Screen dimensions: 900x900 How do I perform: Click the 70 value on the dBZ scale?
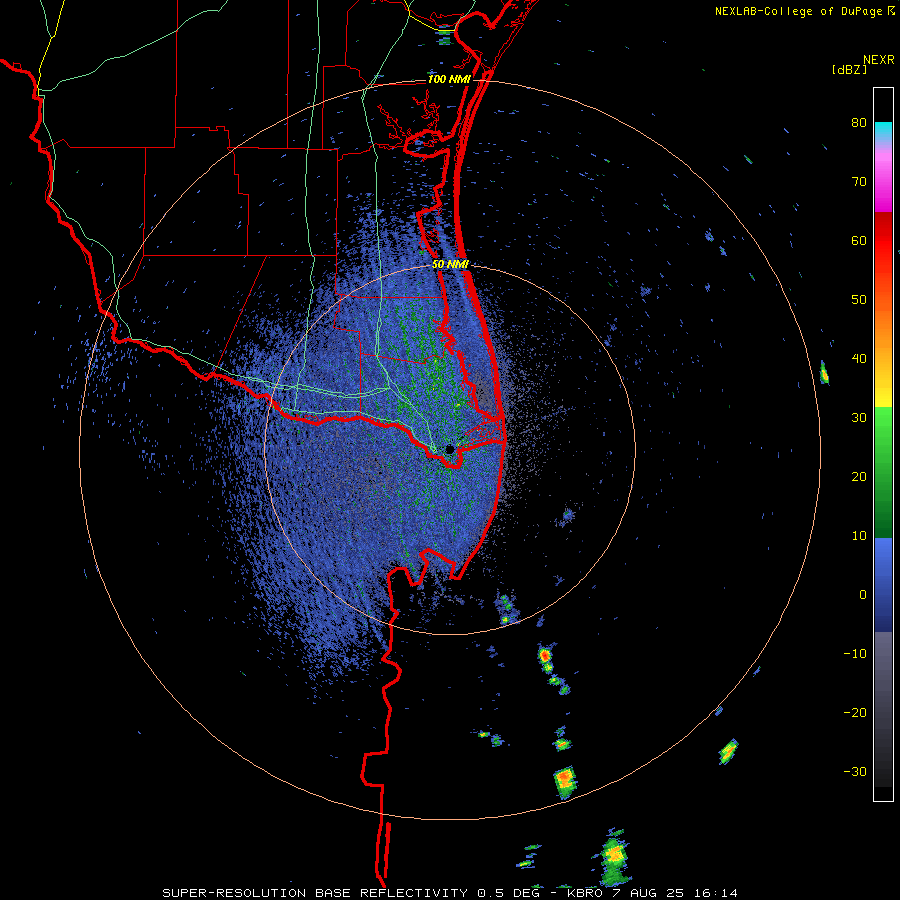859,182
